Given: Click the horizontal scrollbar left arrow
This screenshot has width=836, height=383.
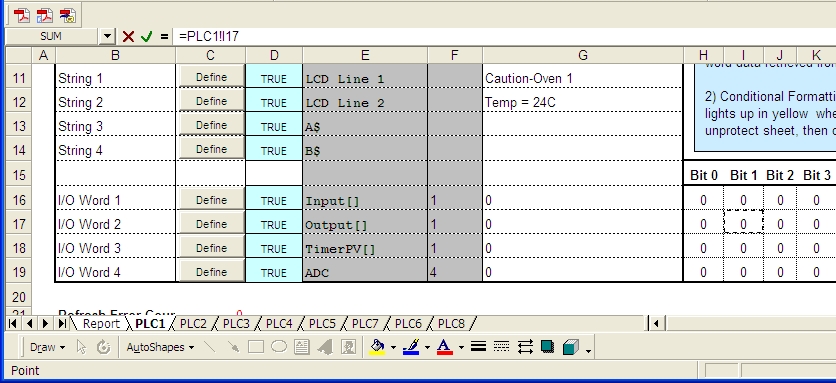Looking at the screenshot, I should 656,323.
